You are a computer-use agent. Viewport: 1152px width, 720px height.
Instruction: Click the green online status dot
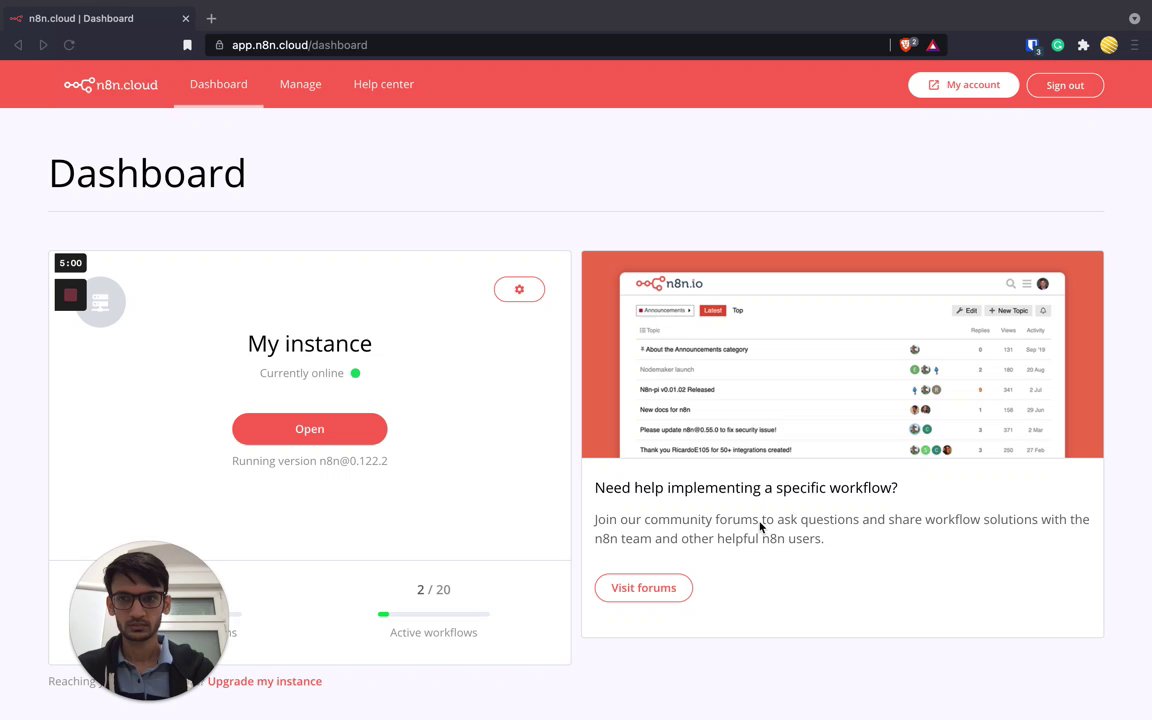point(356,373)
